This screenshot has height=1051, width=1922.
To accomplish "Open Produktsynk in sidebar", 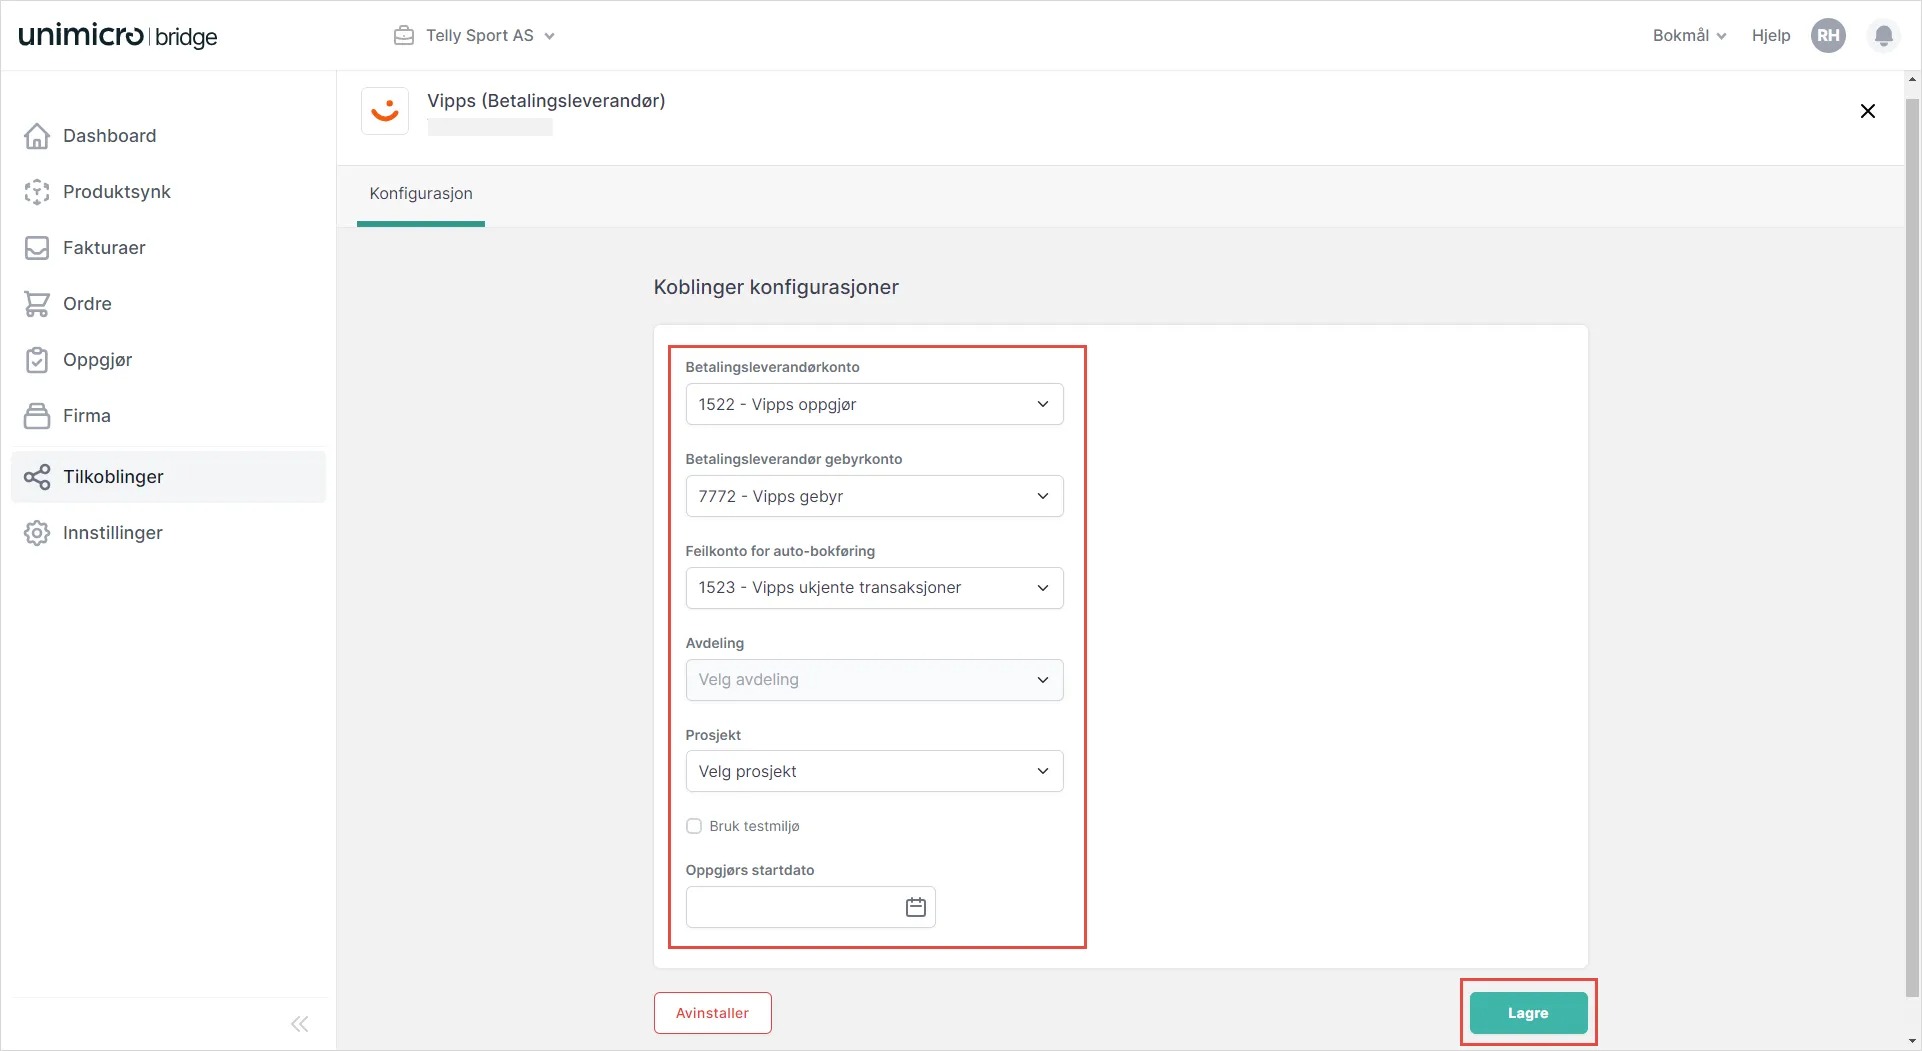I will [168, 192].
